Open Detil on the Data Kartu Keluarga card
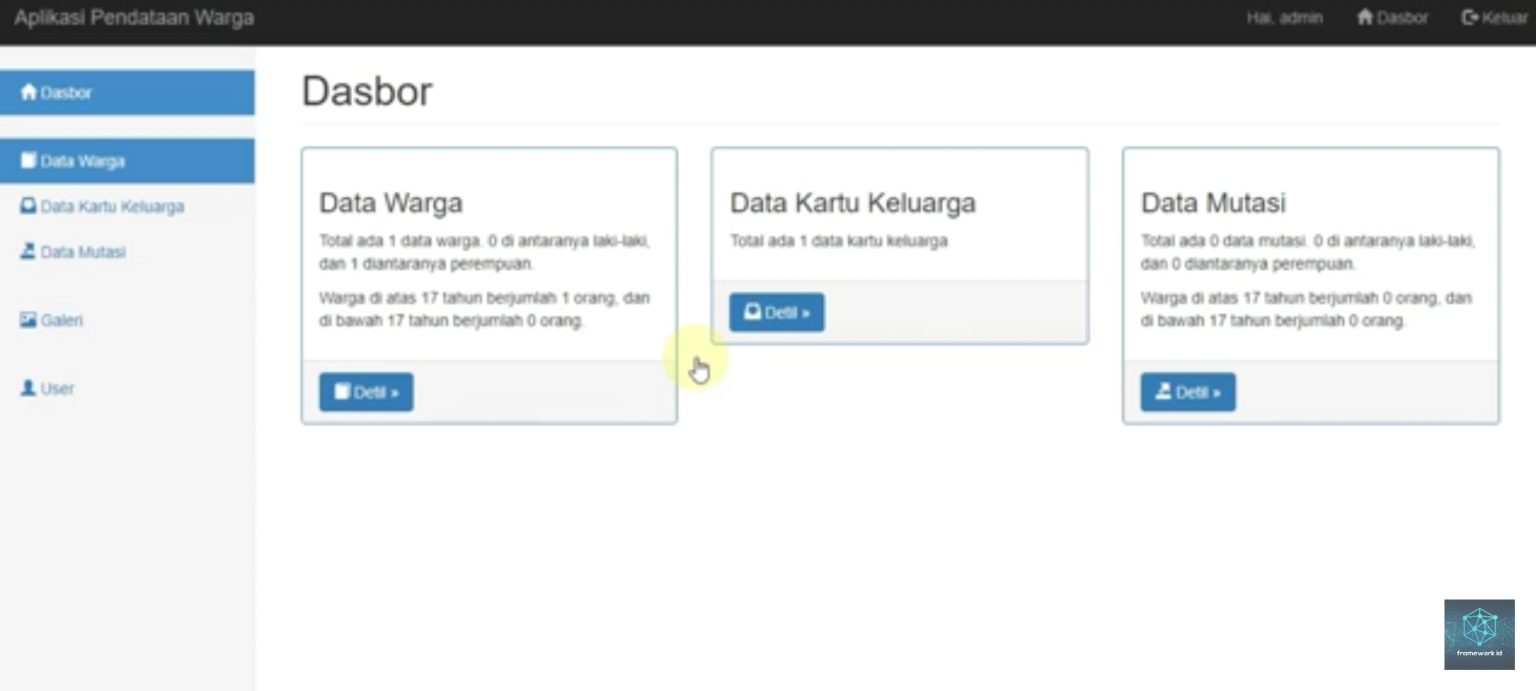This screenshot has height=691, width=1536. [777, 312]
